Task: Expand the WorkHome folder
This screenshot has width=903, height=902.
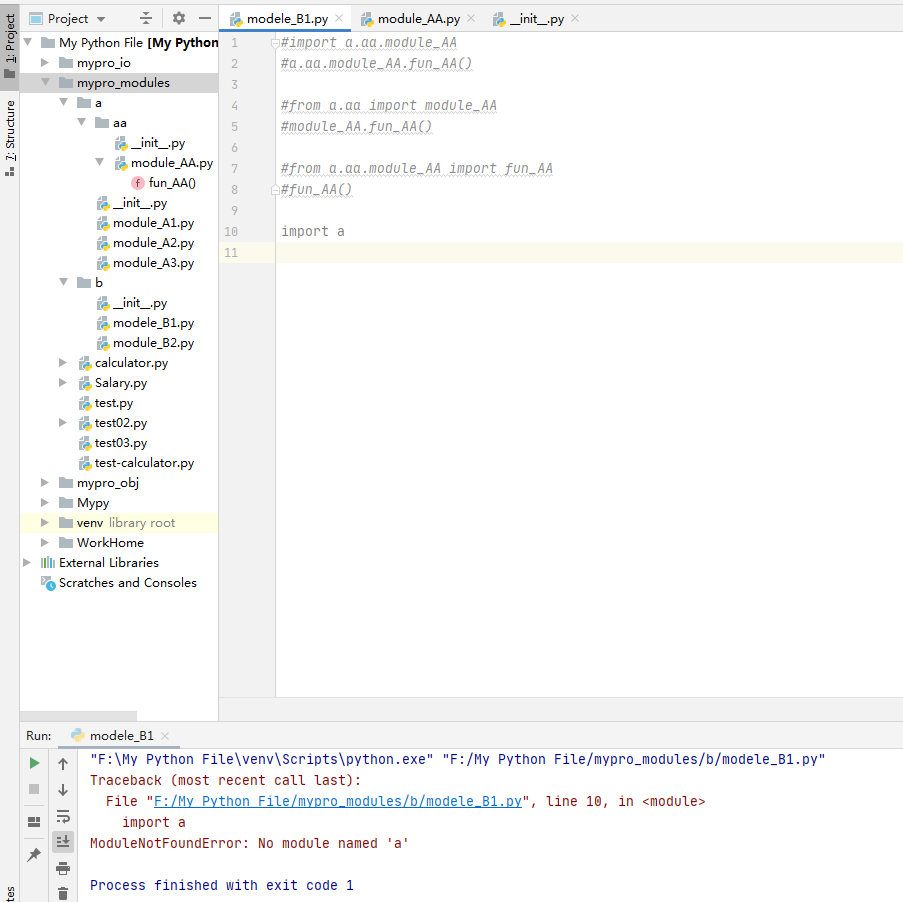Action: click(x=45, y=543)
